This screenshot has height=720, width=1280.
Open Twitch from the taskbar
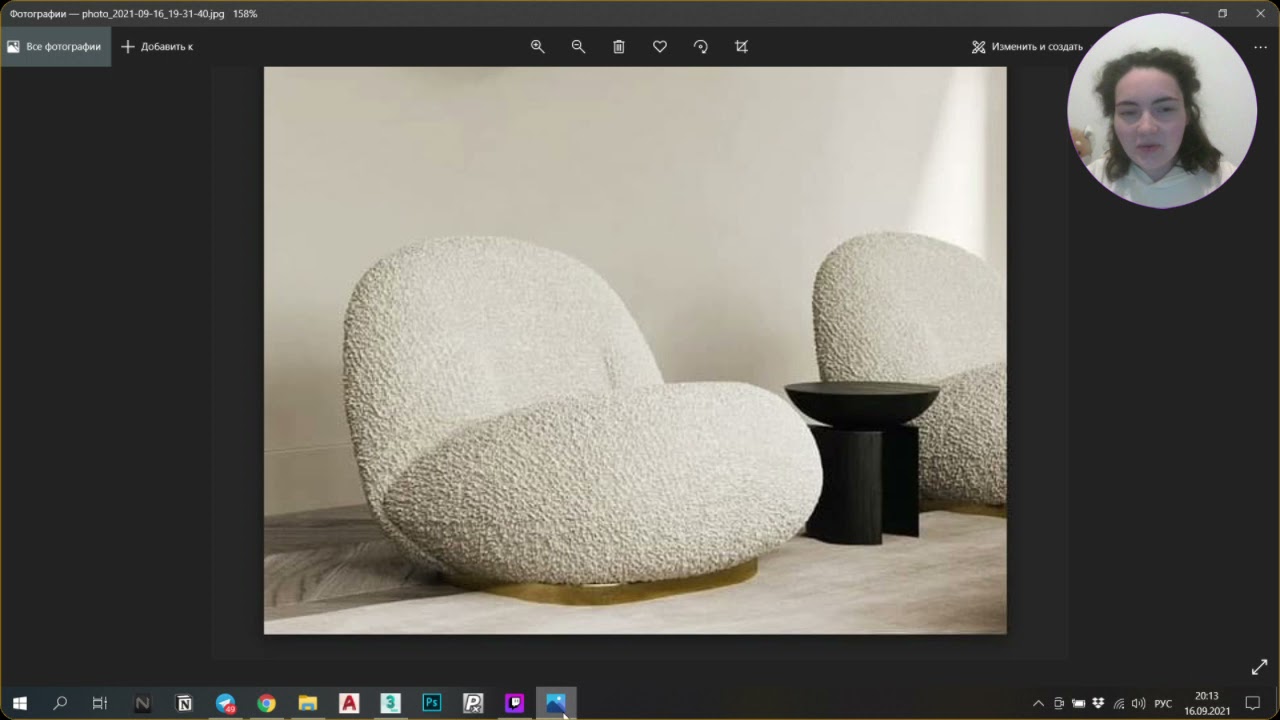(514, 703)
